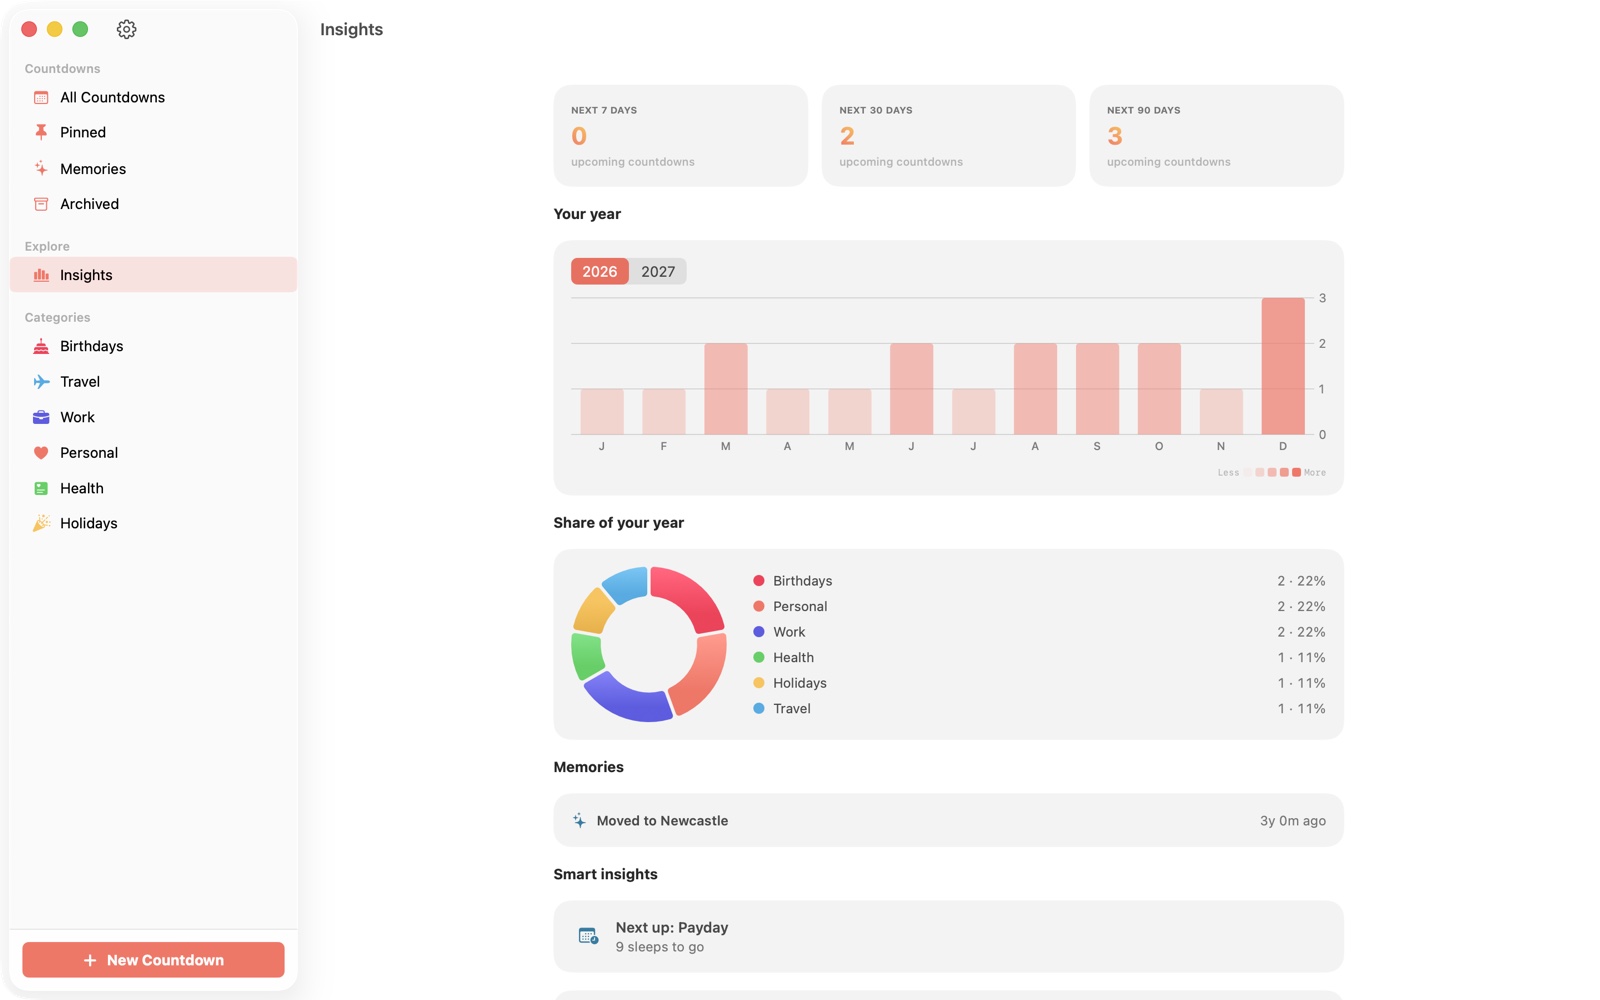Select the Travel category label
The height and width of the screenshot is (1000, 1600).
point(80,382)
